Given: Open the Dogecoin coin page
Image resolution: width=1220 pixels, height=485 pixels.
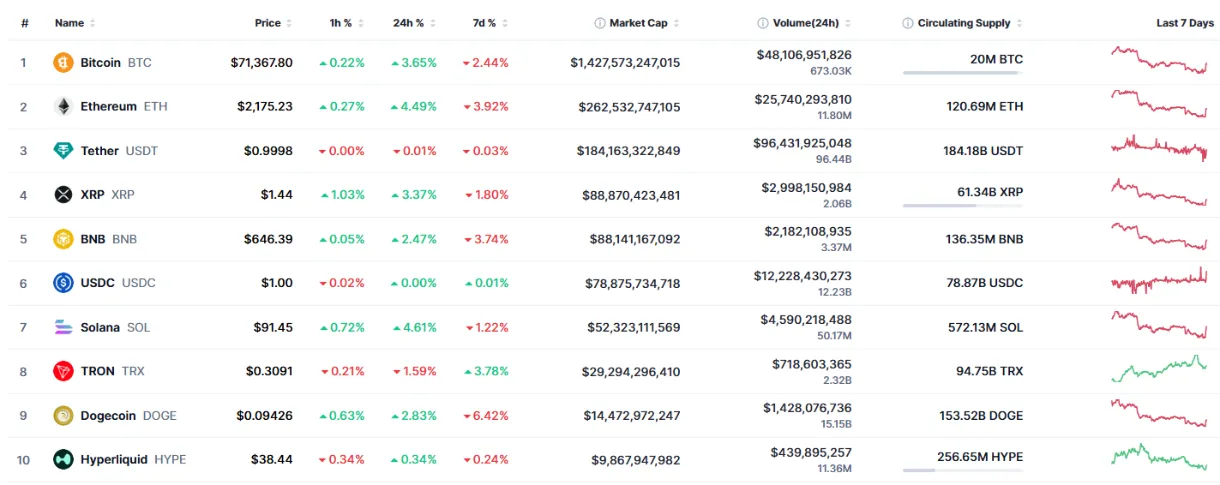Looking at the screenshot, I should (x=106, y=415).
